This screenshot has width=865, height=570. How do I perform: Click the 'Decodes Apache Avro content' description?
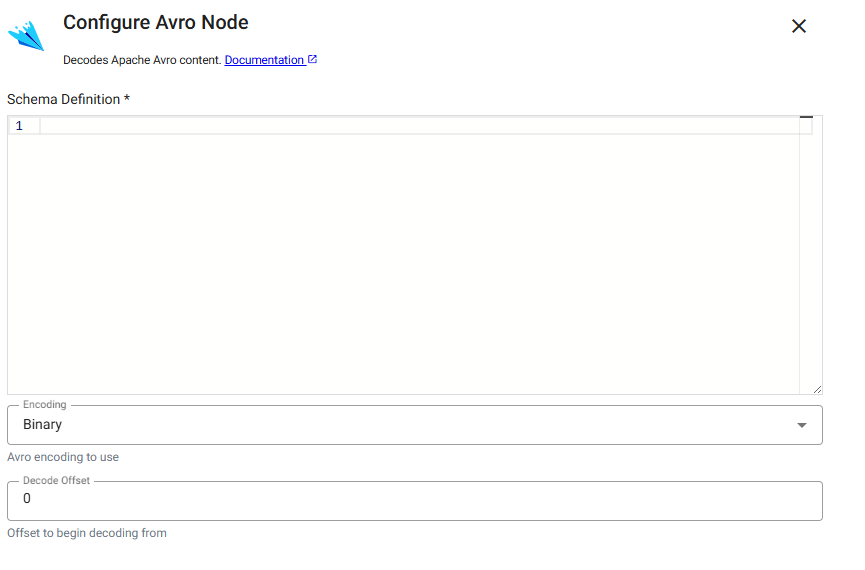pyautogui.click(x=141, y=60)
